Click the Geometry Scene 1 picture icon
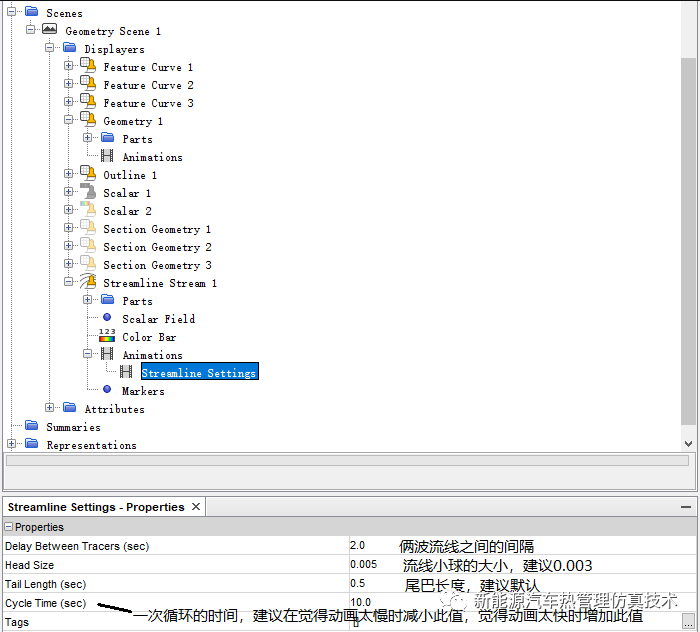Viewport: 700px width, 632px height. click(x=50, y=29)
